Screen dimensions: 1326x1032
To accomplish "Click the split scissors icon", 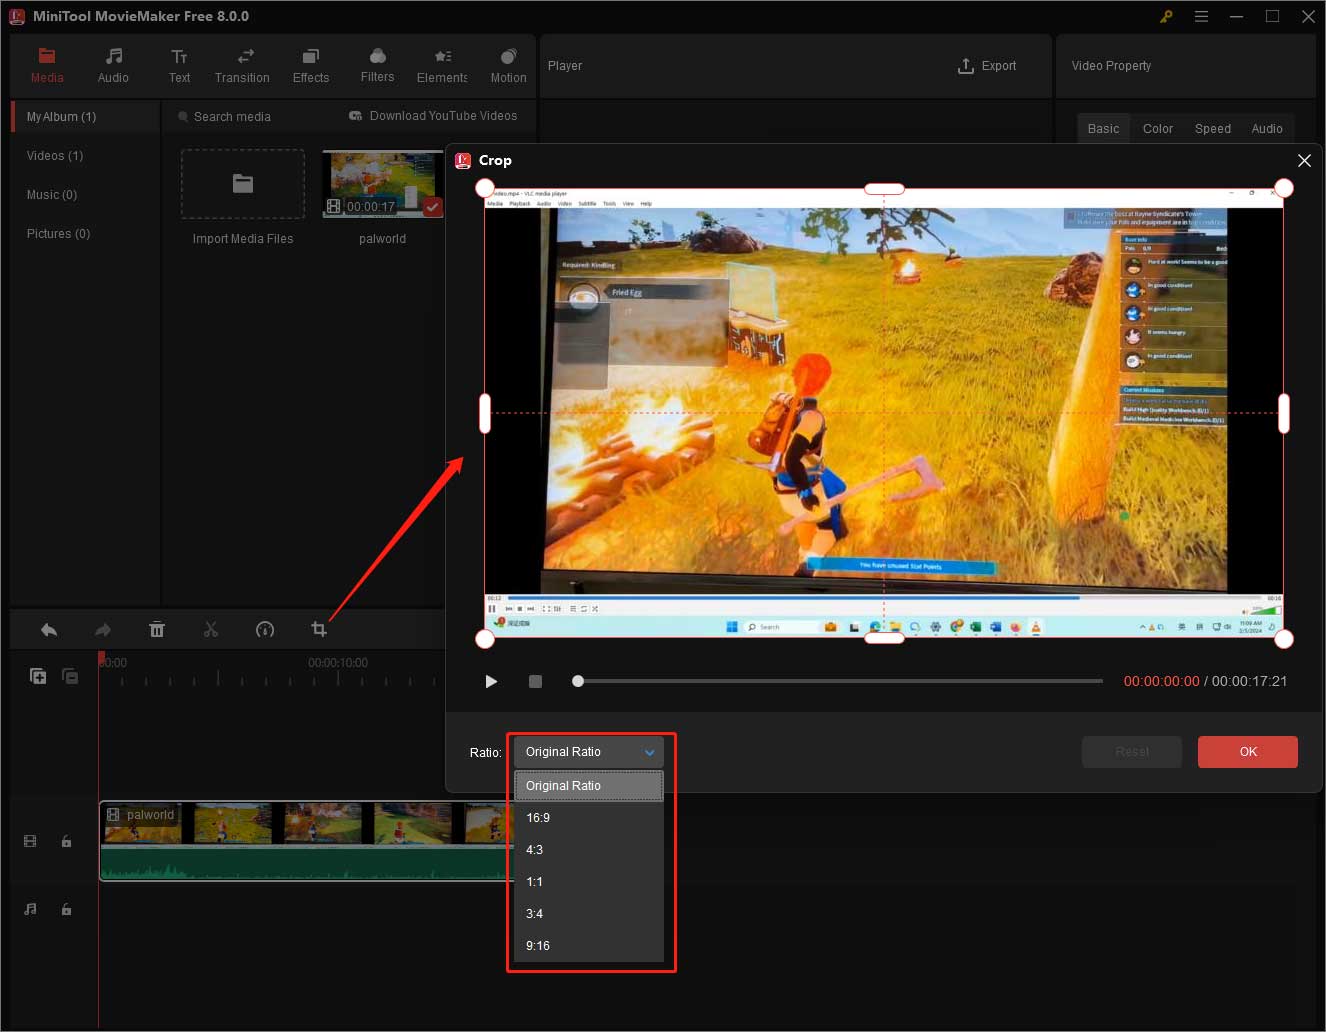I will click(211, 629).
